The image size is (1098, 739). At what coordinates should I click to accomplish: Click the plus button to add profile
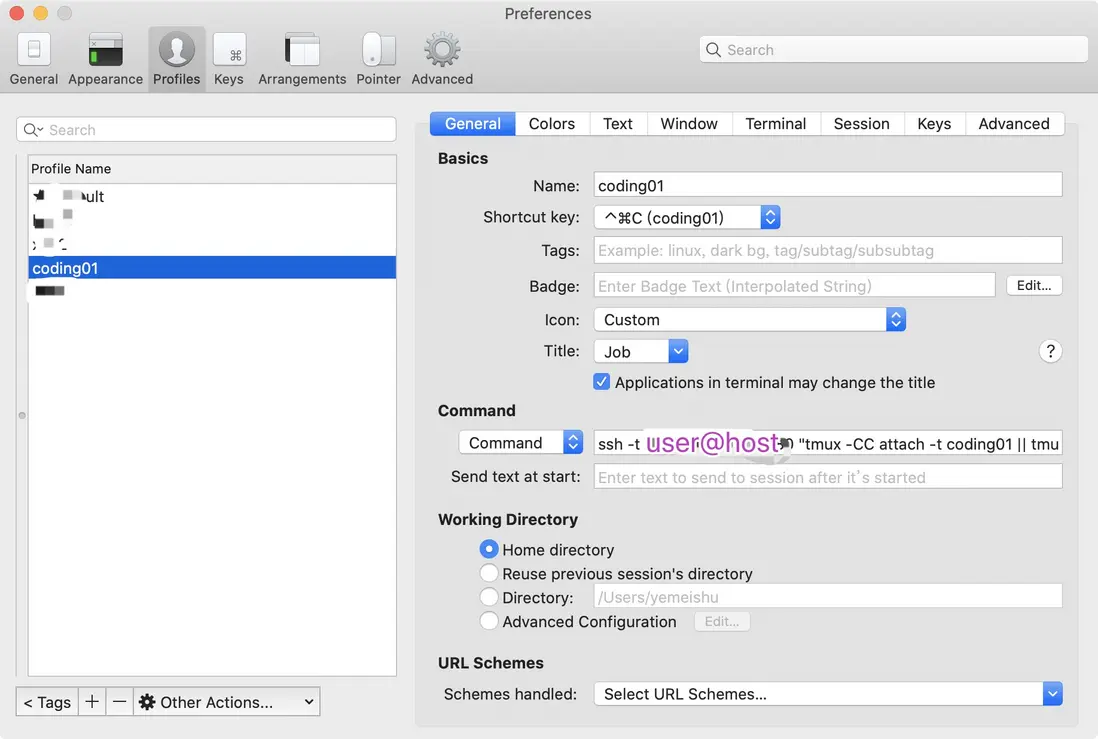[92, 701]
